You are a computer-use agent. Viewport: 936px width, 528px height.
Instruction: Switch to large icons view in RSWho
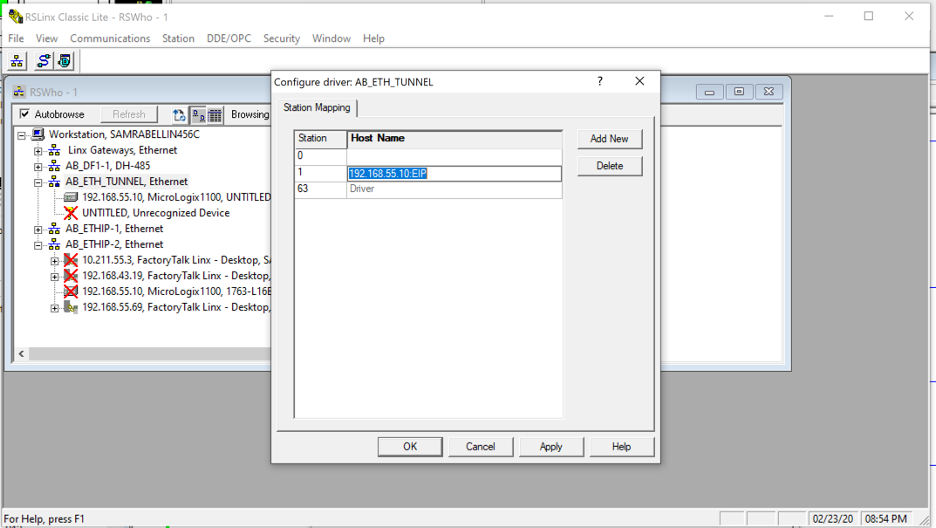coord(198,115)
